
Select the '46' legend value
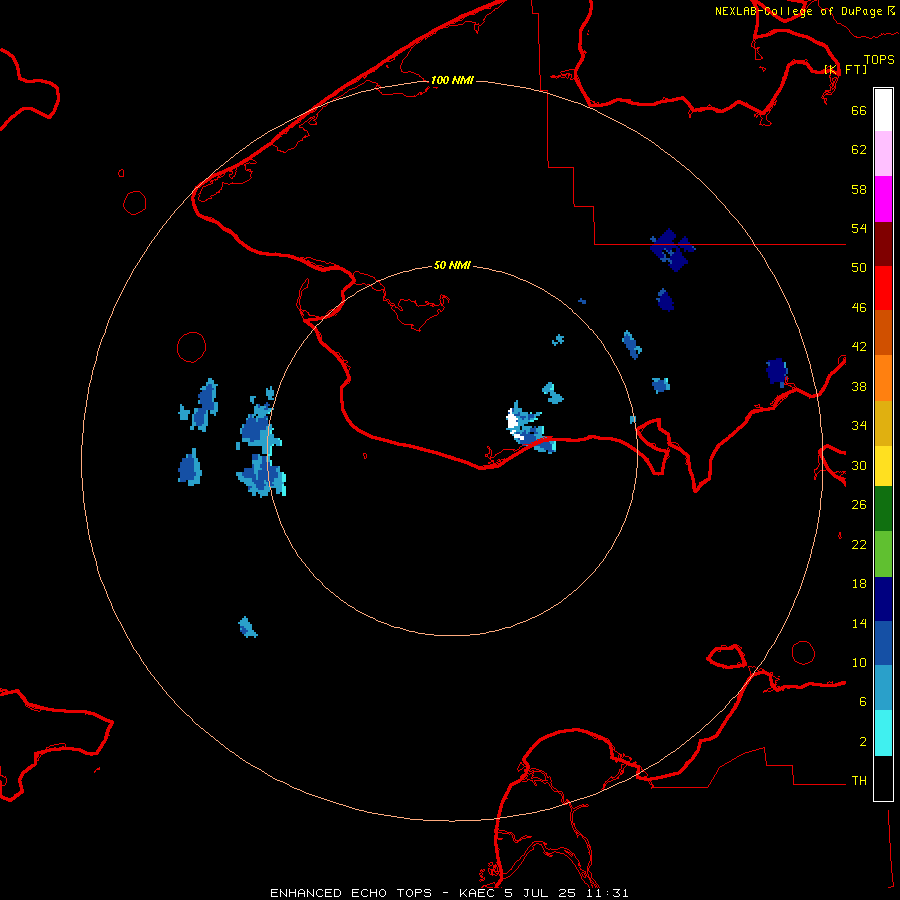coord(859,308)
